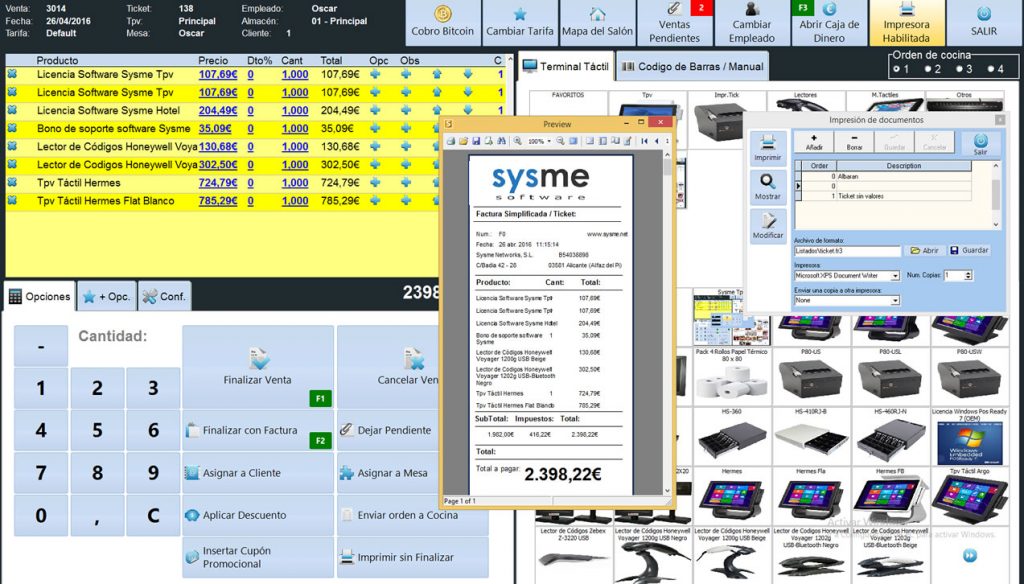Screen dimensions: 1024x584
Task: Select Orden de cocina option 1
Action: [897, 69]
